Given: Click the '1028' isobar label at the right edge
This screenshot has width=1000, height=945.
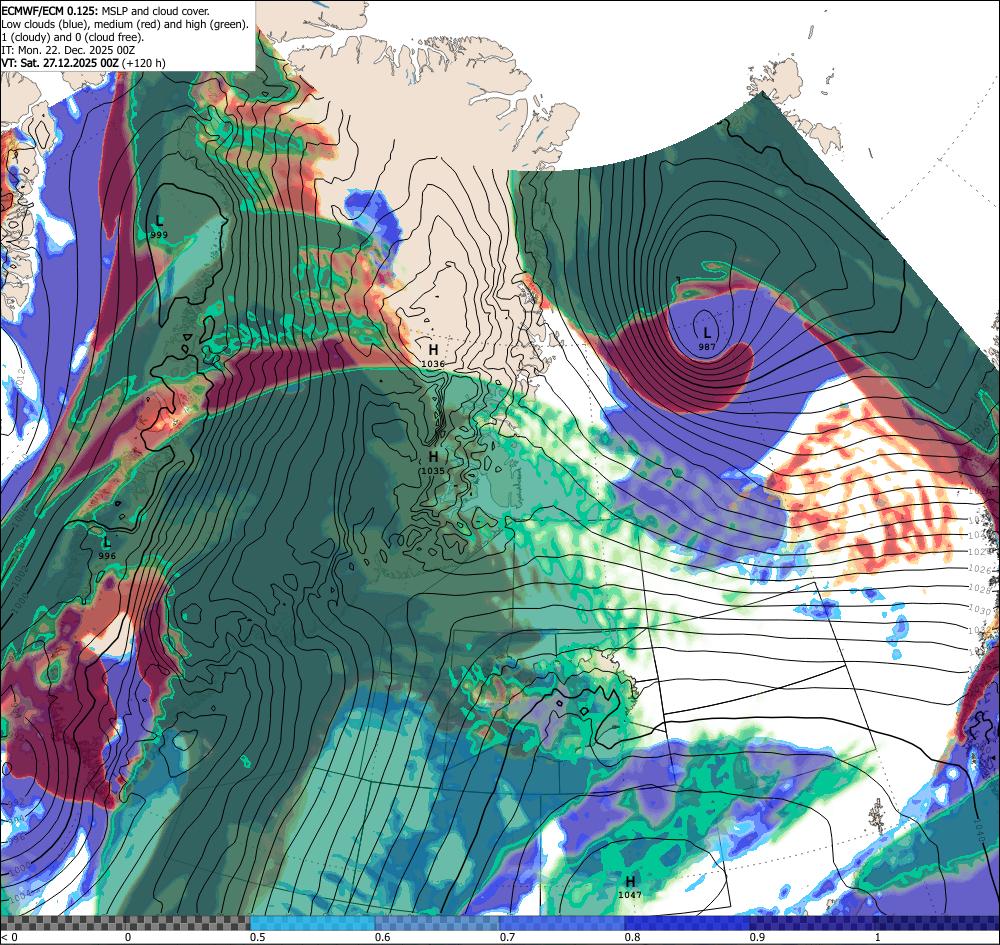Looking at the screenshot, I should pyautogui.click(x=979, y=590).
